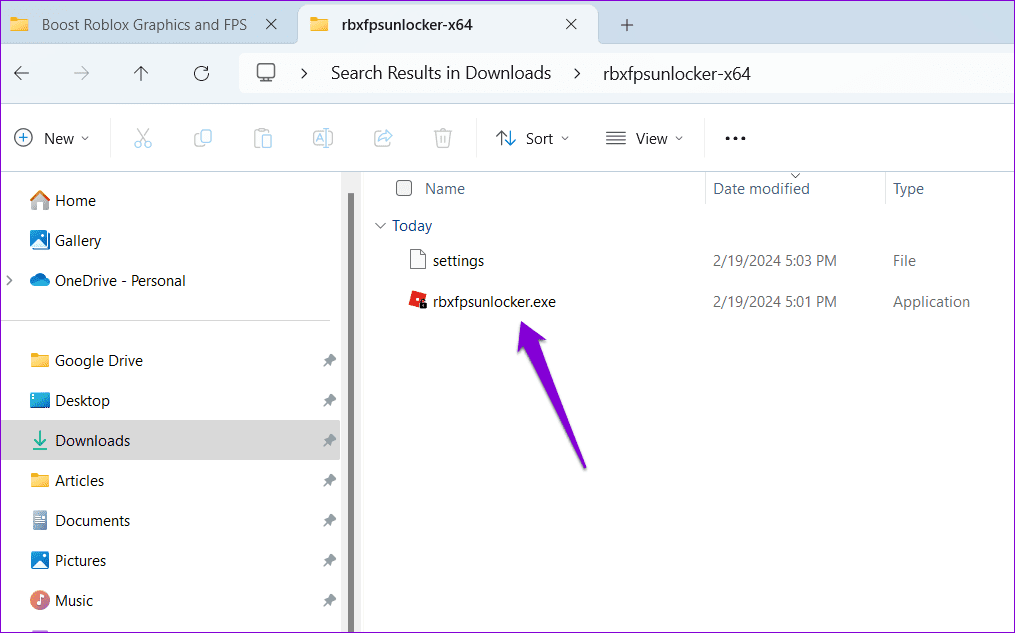Click the Cut scissors icon
Image resolution: width=1015 pixels, height=633 pixels.
(142, 139)
